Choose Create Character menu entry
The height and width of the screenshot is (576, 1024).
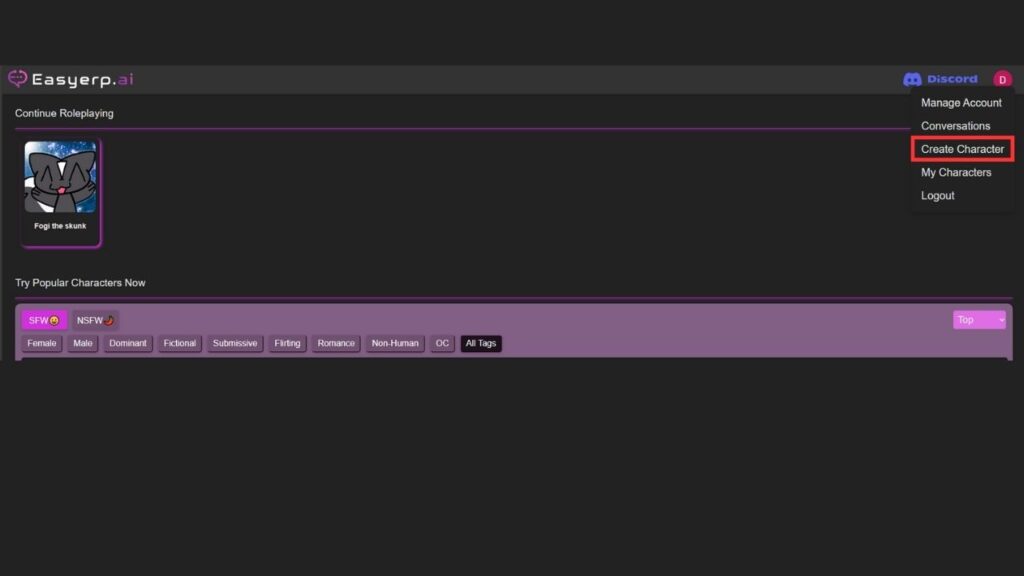coord(962,149)
